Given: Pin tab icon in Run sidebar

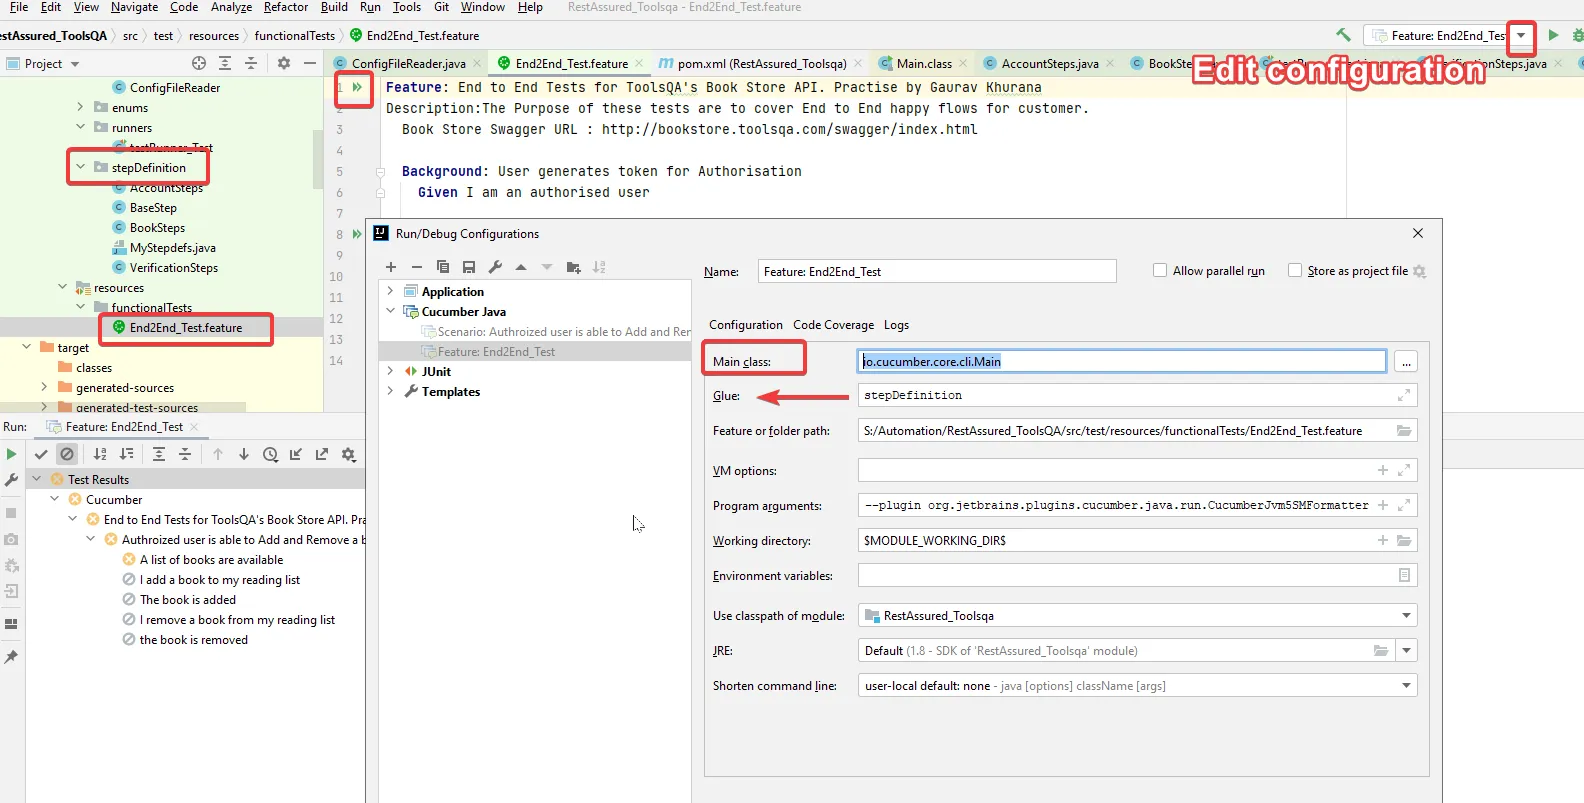Looking at the screenshot, I should pos(11,657).
